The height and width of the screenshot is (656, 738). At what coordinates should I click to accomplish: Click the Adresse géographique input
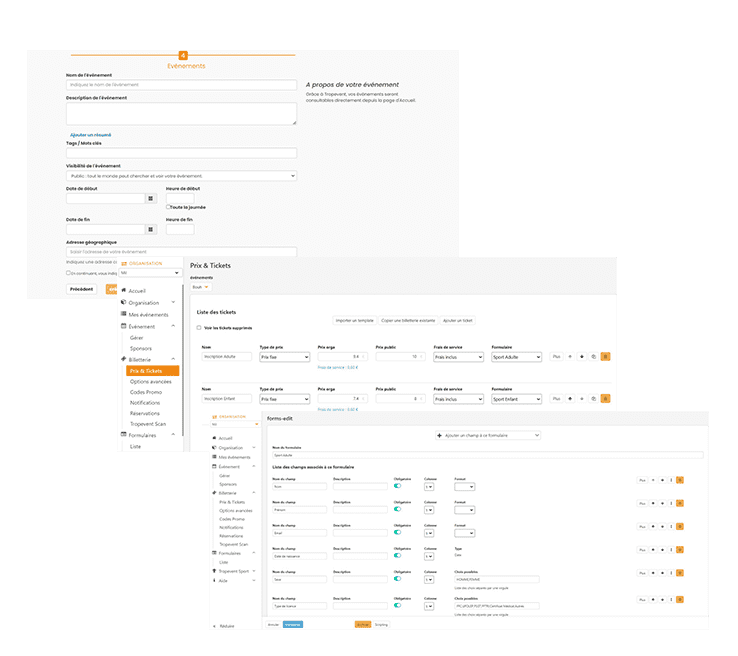[x=181, y=252]
